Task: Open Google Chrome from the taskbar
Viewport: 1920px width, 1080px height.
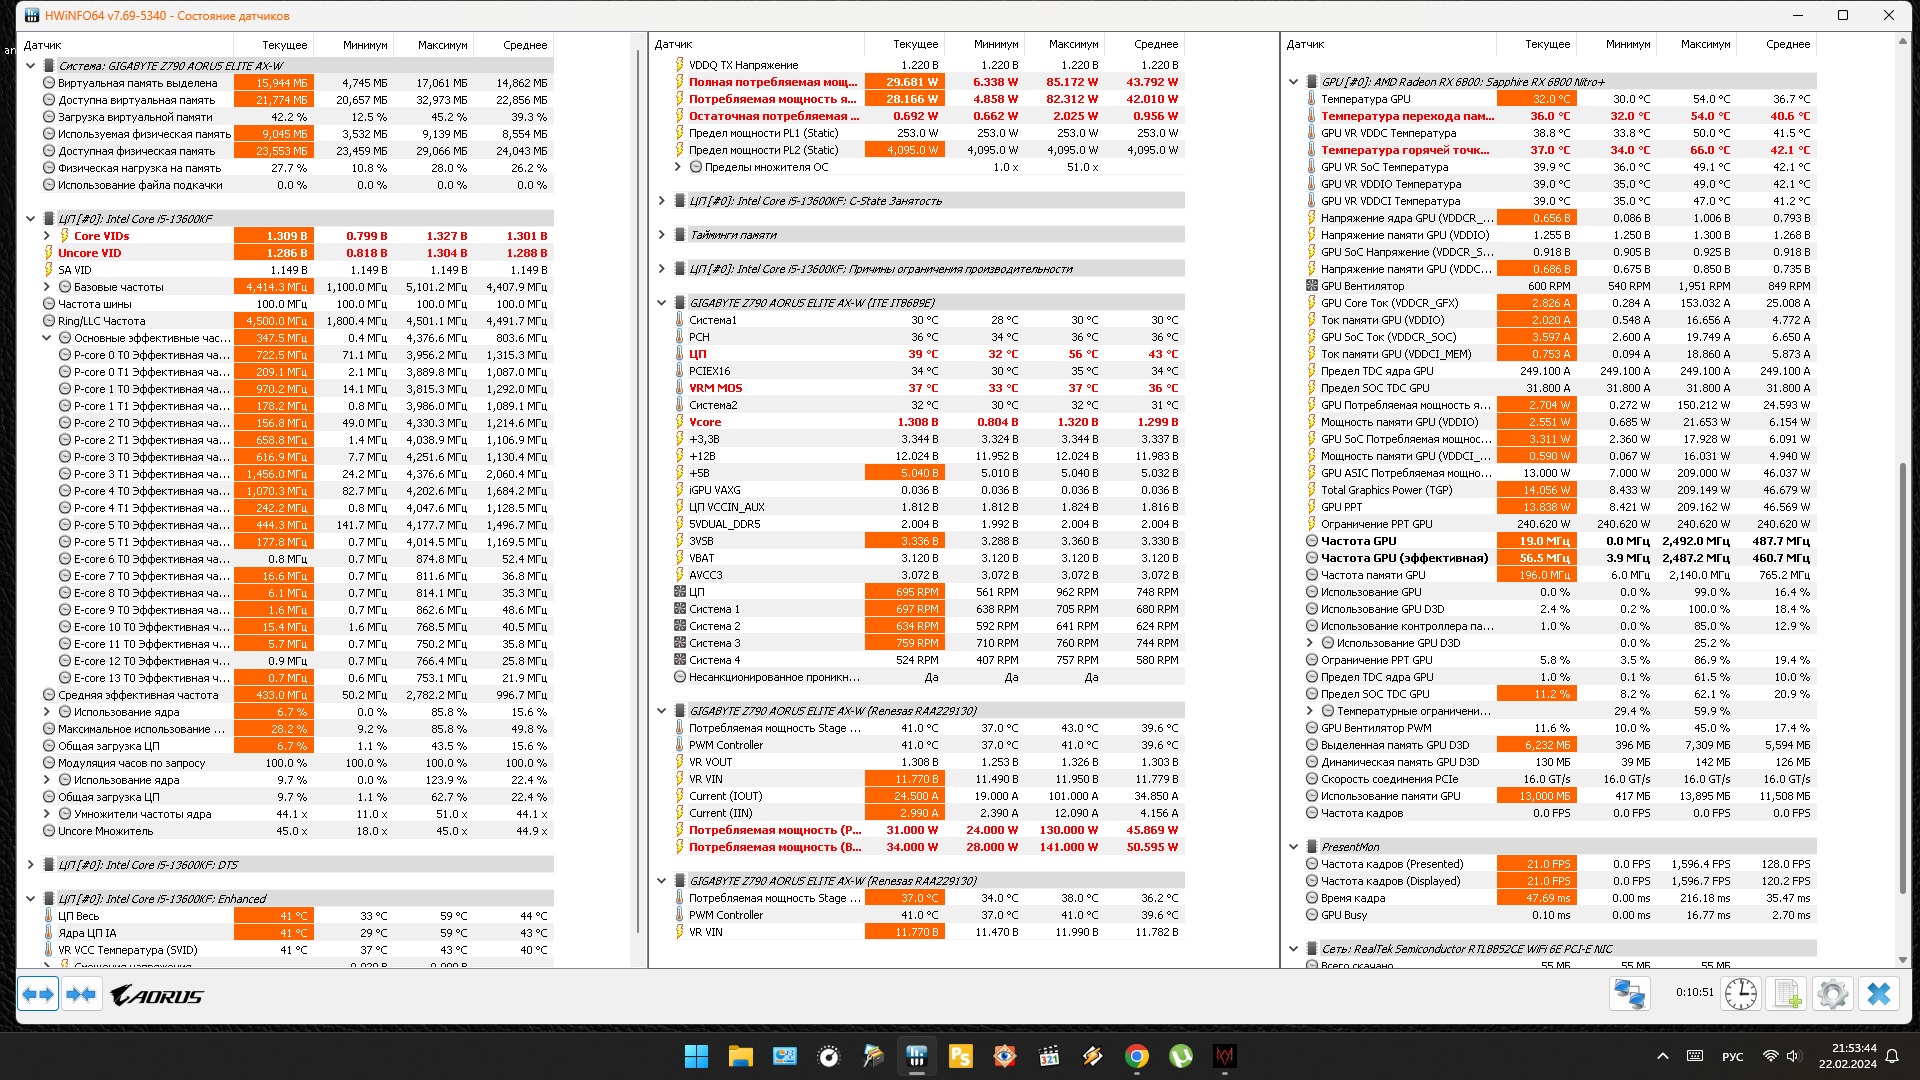Action: pyautogui.click(x=1136, y=1056)
